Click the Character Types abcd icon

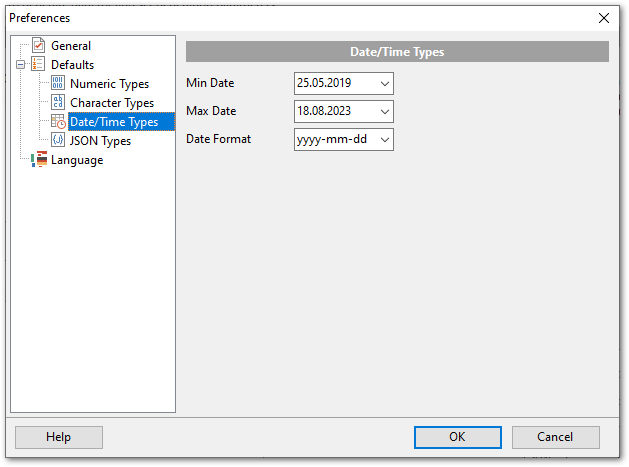tap(58, 102)
